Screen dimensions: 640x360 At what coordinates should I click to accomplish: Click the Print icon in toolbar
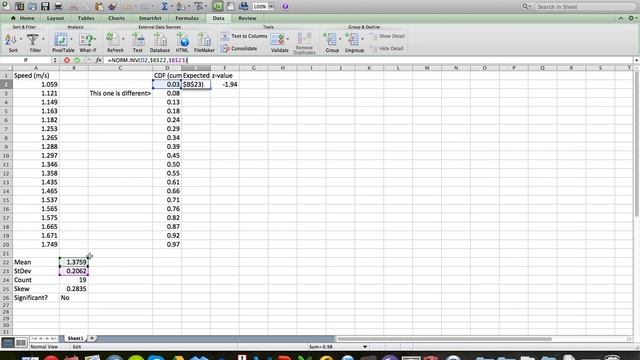coord(58,6)
